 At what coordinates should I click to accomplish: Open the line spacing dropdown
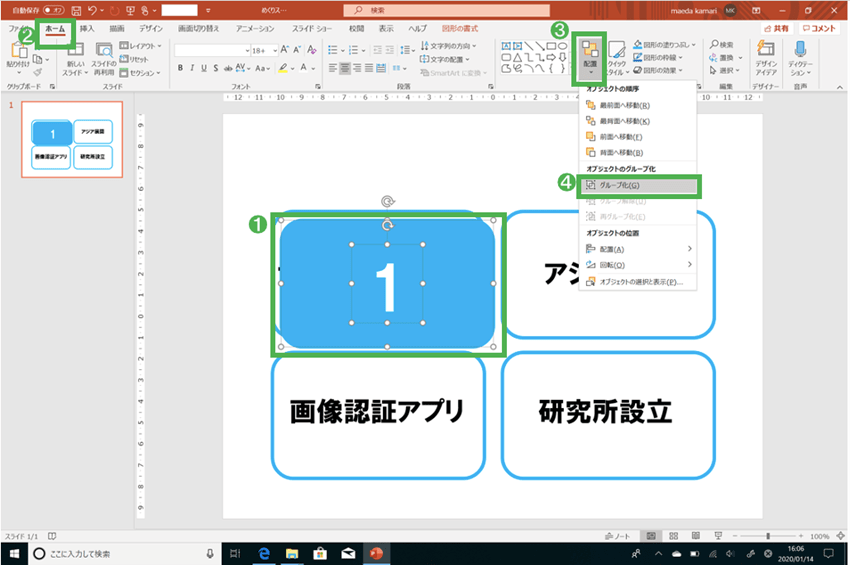[407, 50]
